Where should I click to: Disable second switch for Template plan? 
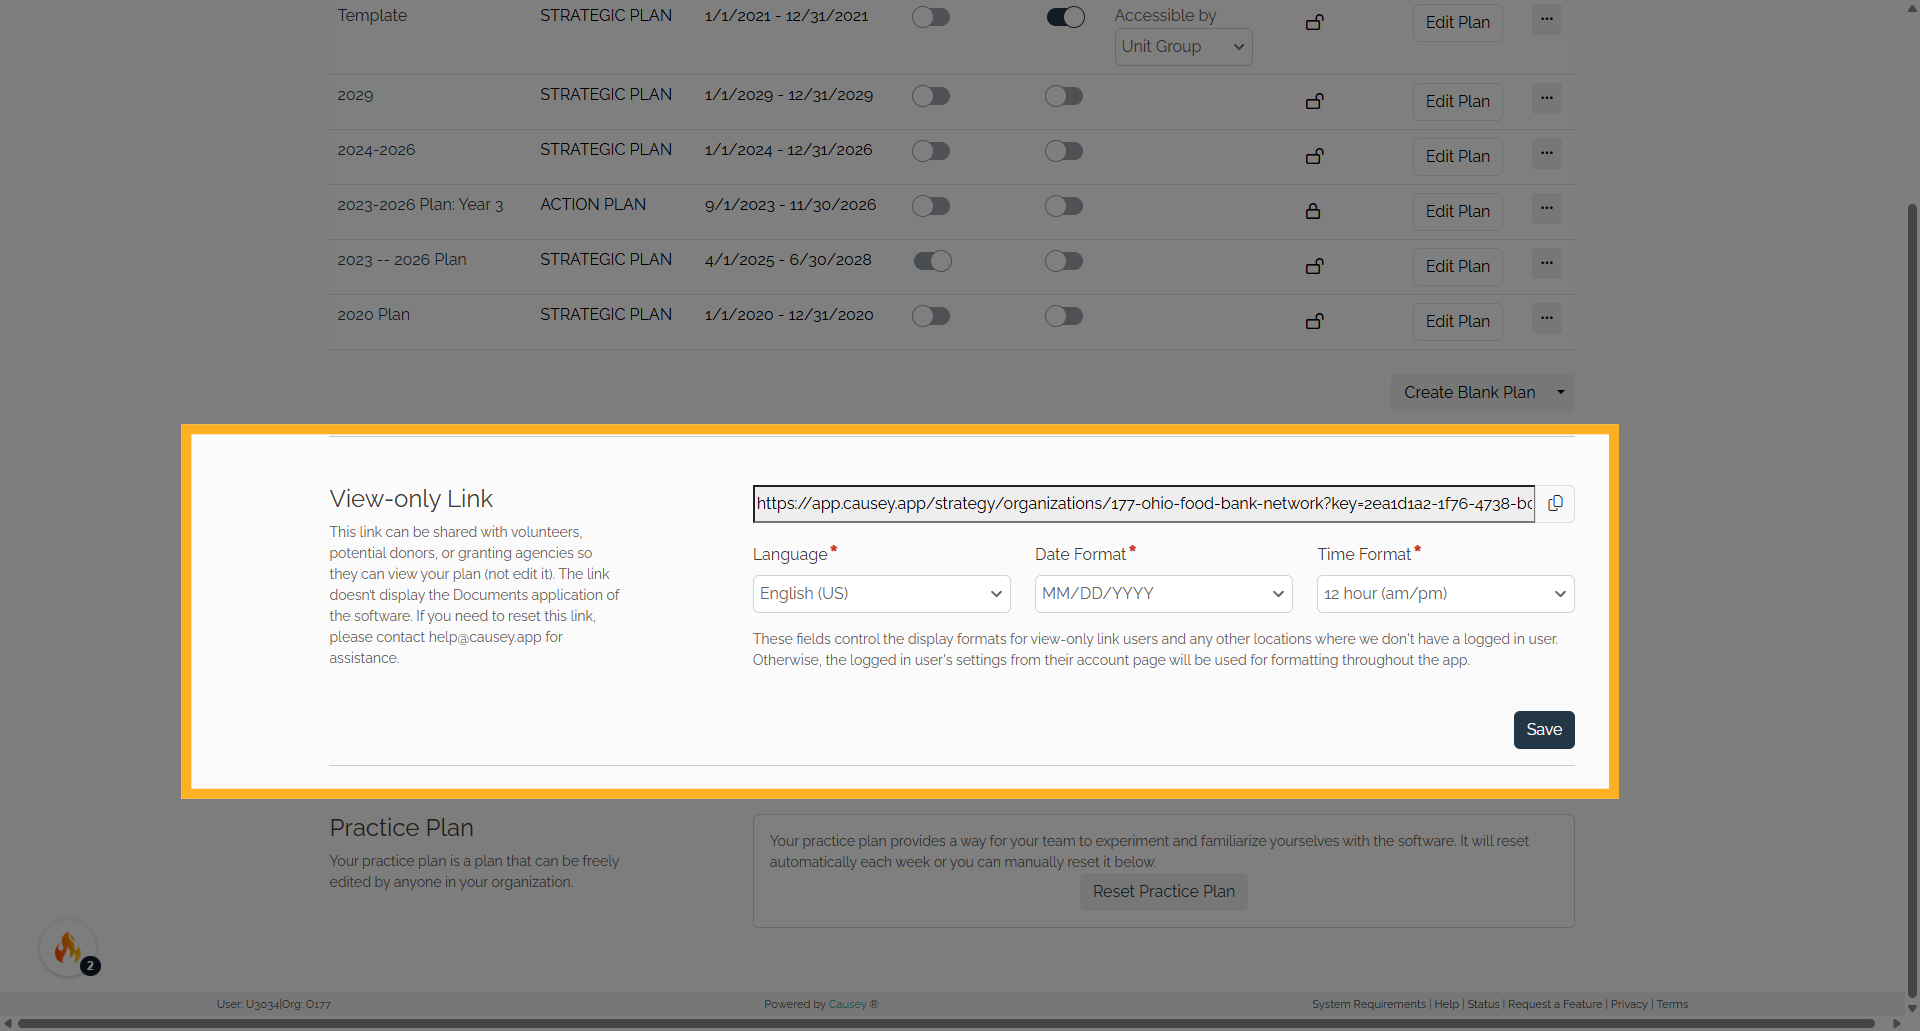(x=1065, y=17)
